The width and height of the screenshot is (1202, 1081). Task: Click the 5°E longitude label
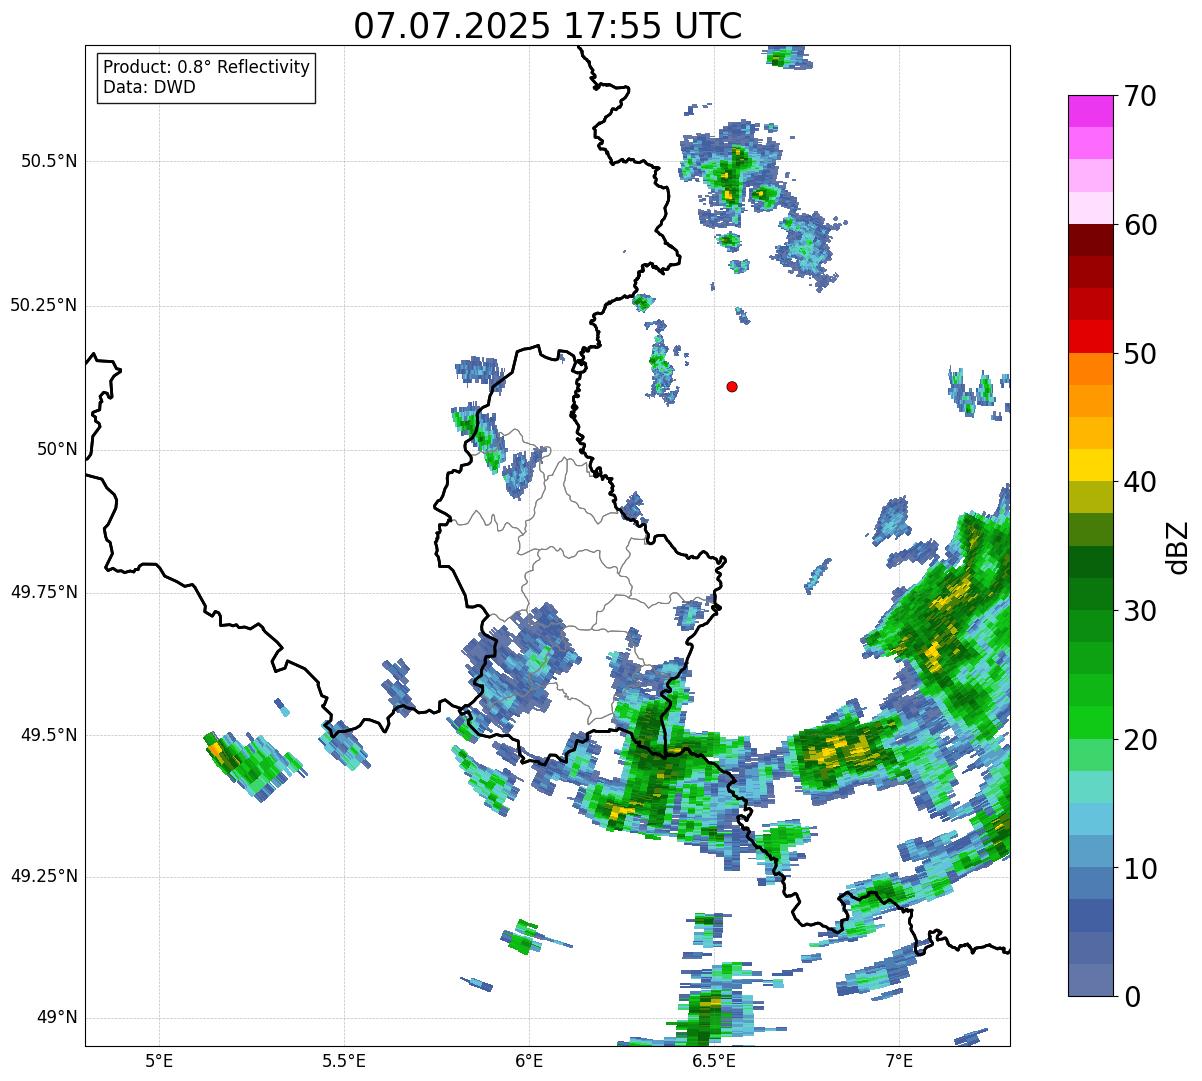coord(159,1060)
